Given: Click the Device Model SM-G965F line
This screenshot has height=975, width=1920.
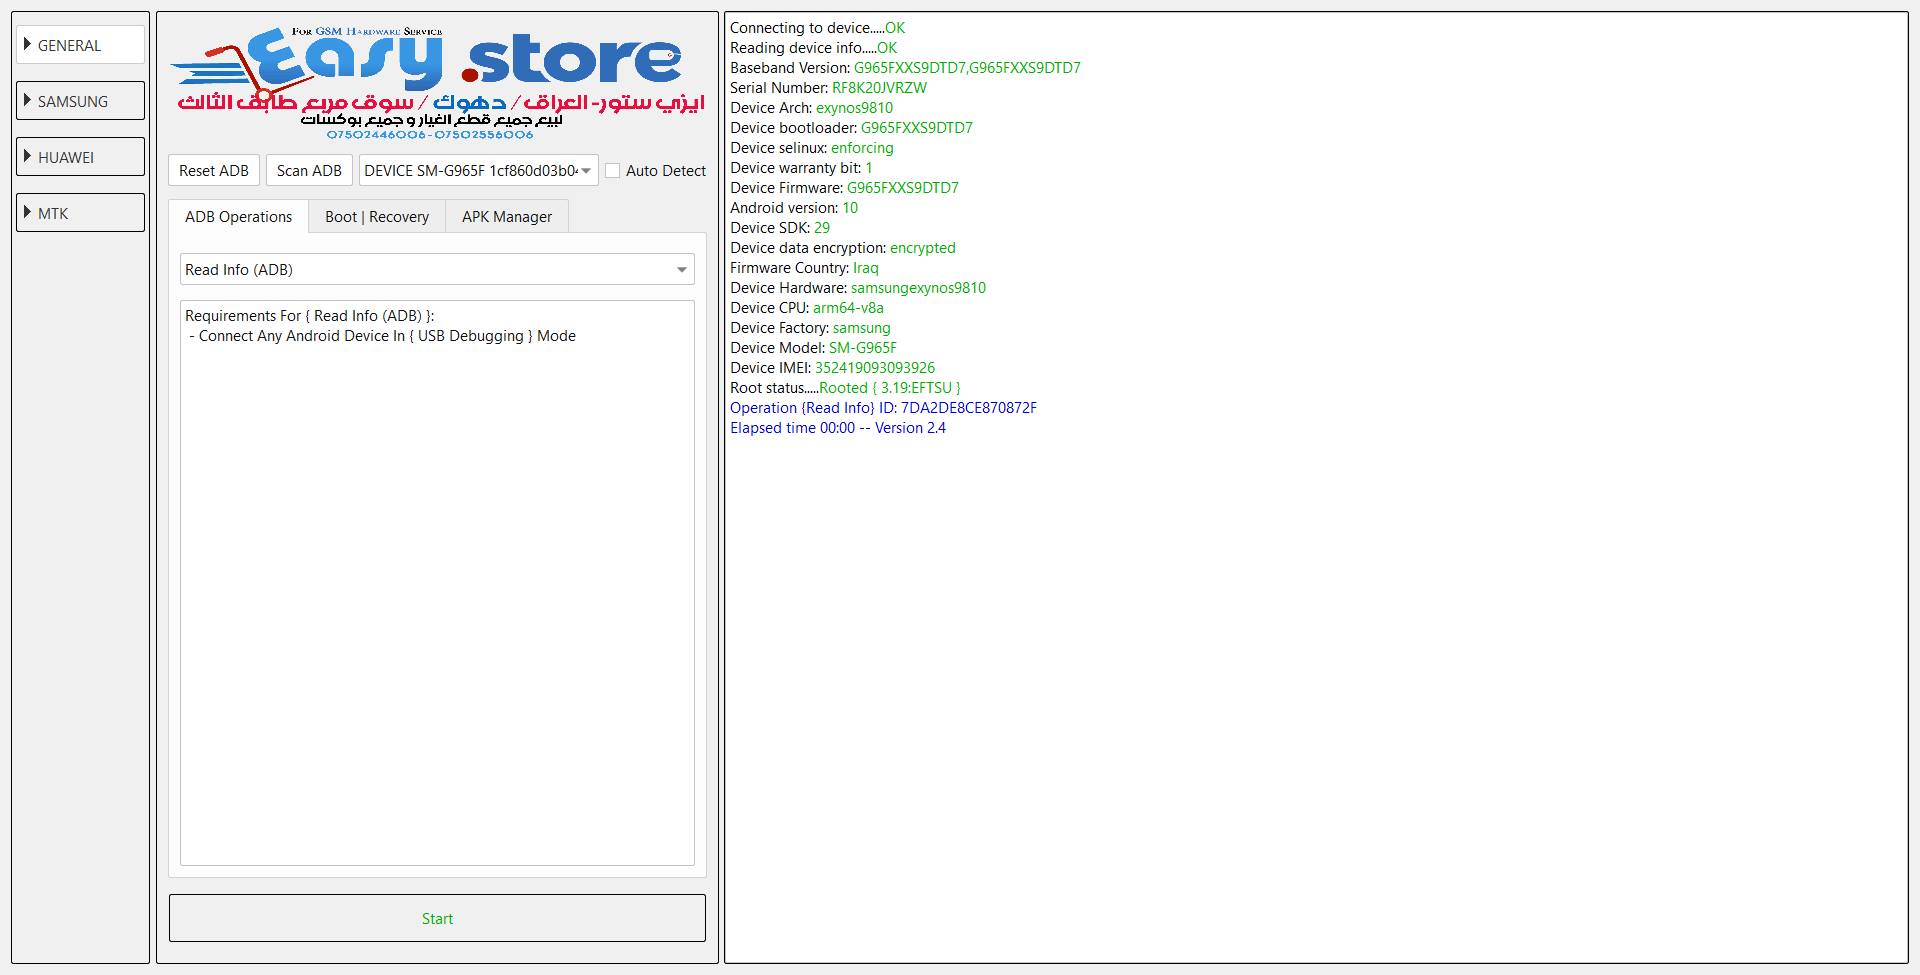Looking at the screenshot, I should 813,348.
